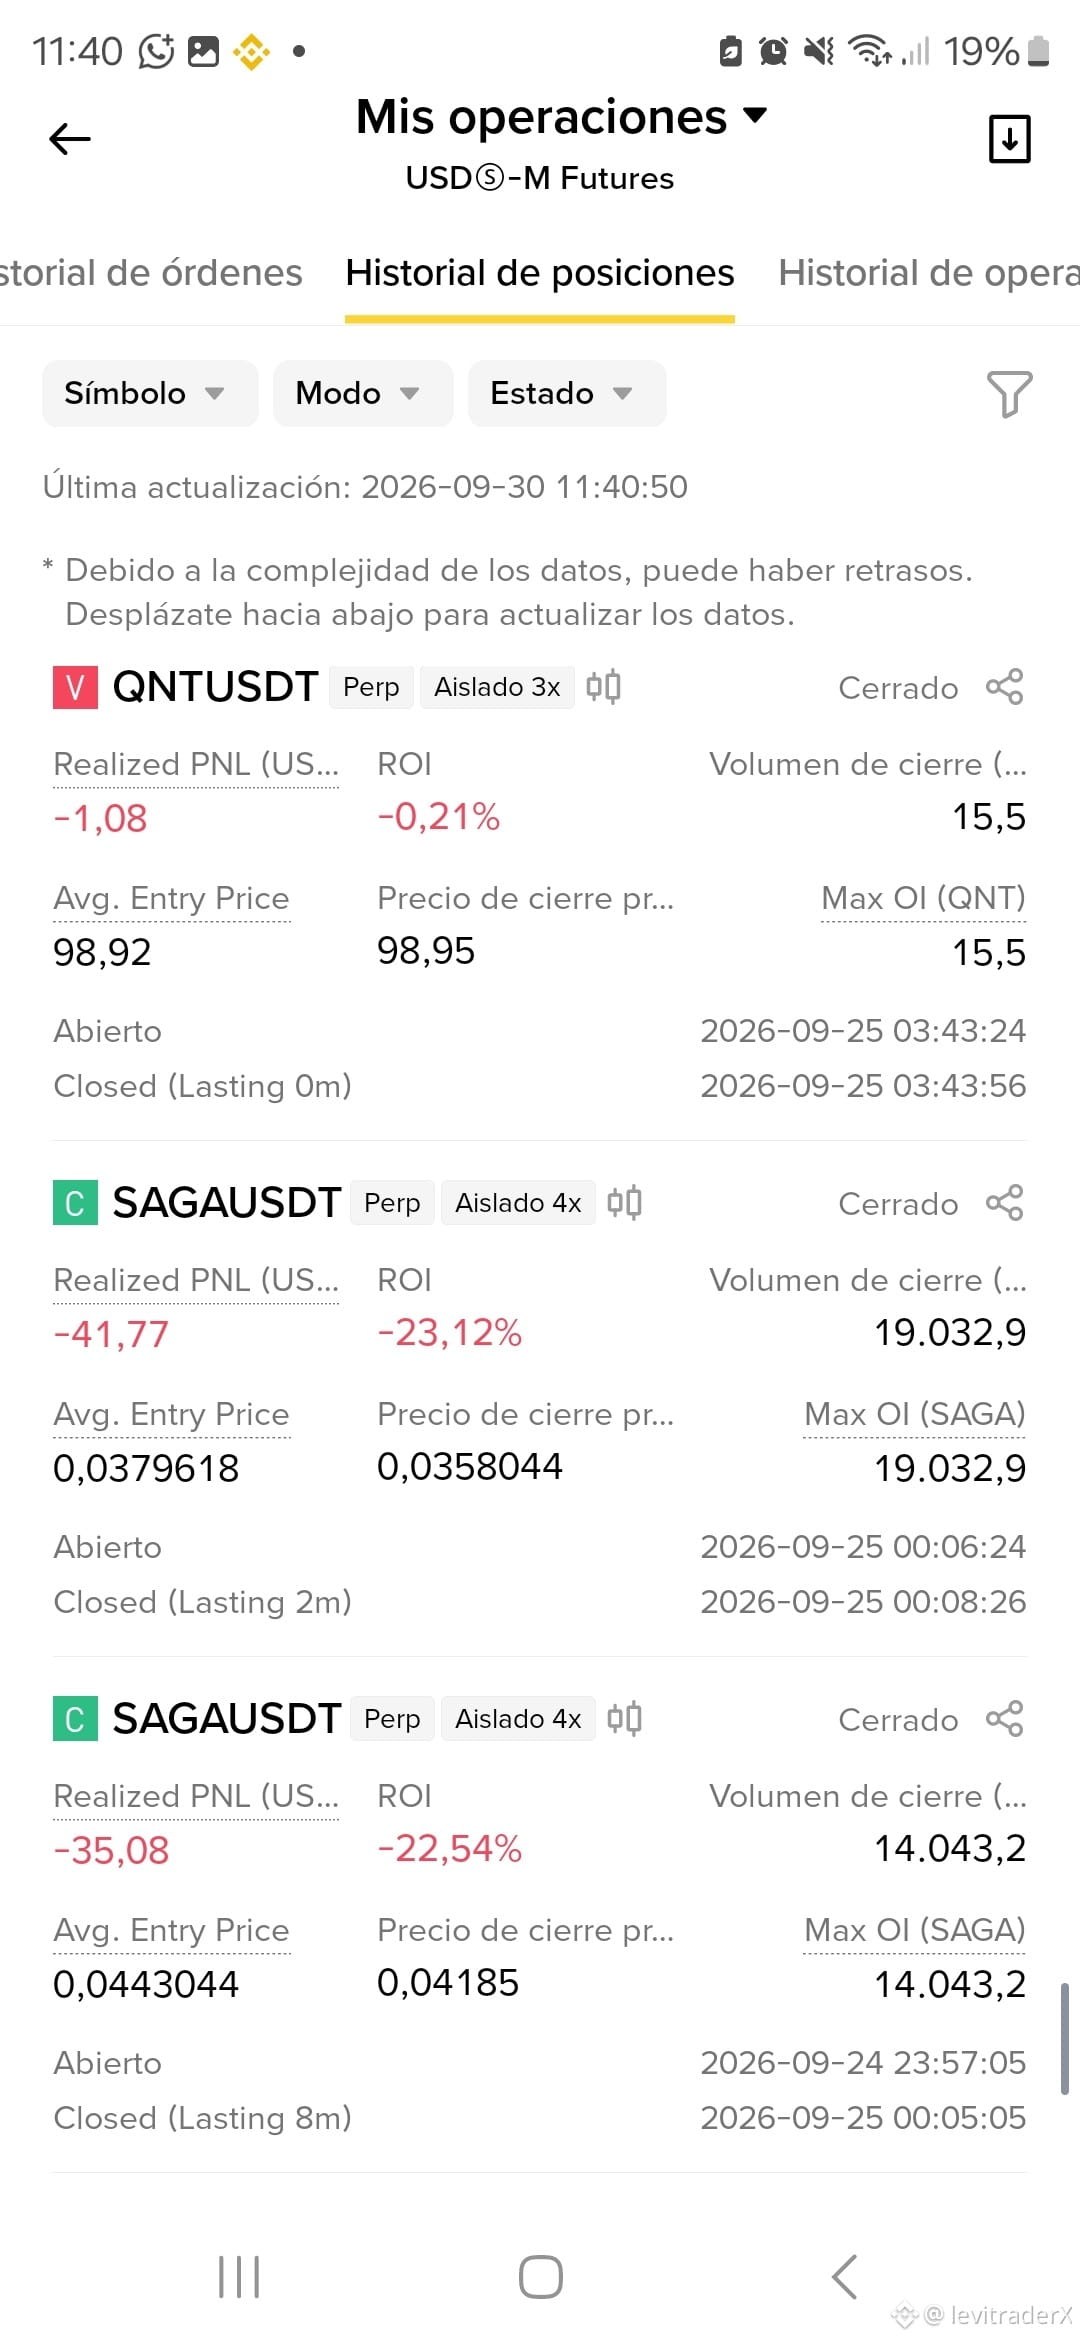Image resolution: width=1080 pixels, height=2340 pixels.
Task: Tap the Android home navigation button
Action: coord(540,2277)
